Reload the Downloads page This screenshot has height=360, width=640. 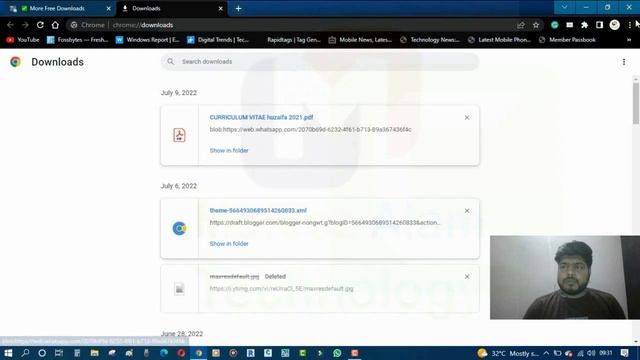coord(40,25)
